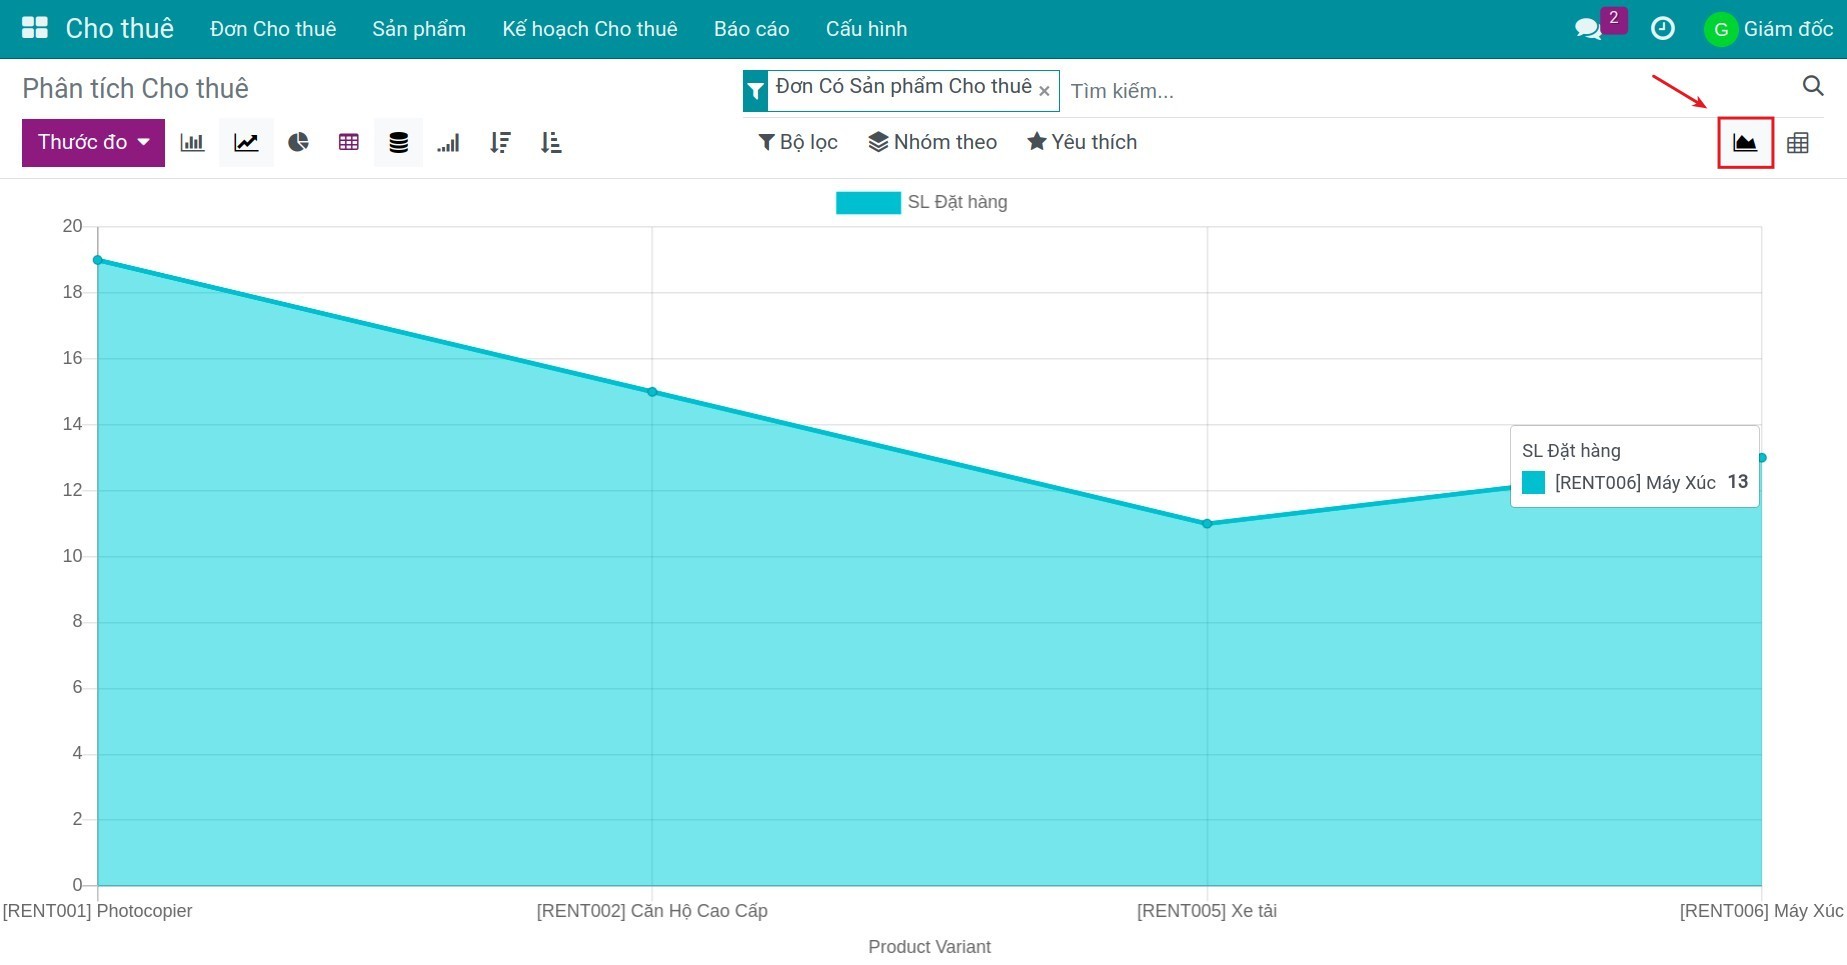Open the Cấu hình menu
Viewport: 1847px width, 965px height.
pos(867,29)
